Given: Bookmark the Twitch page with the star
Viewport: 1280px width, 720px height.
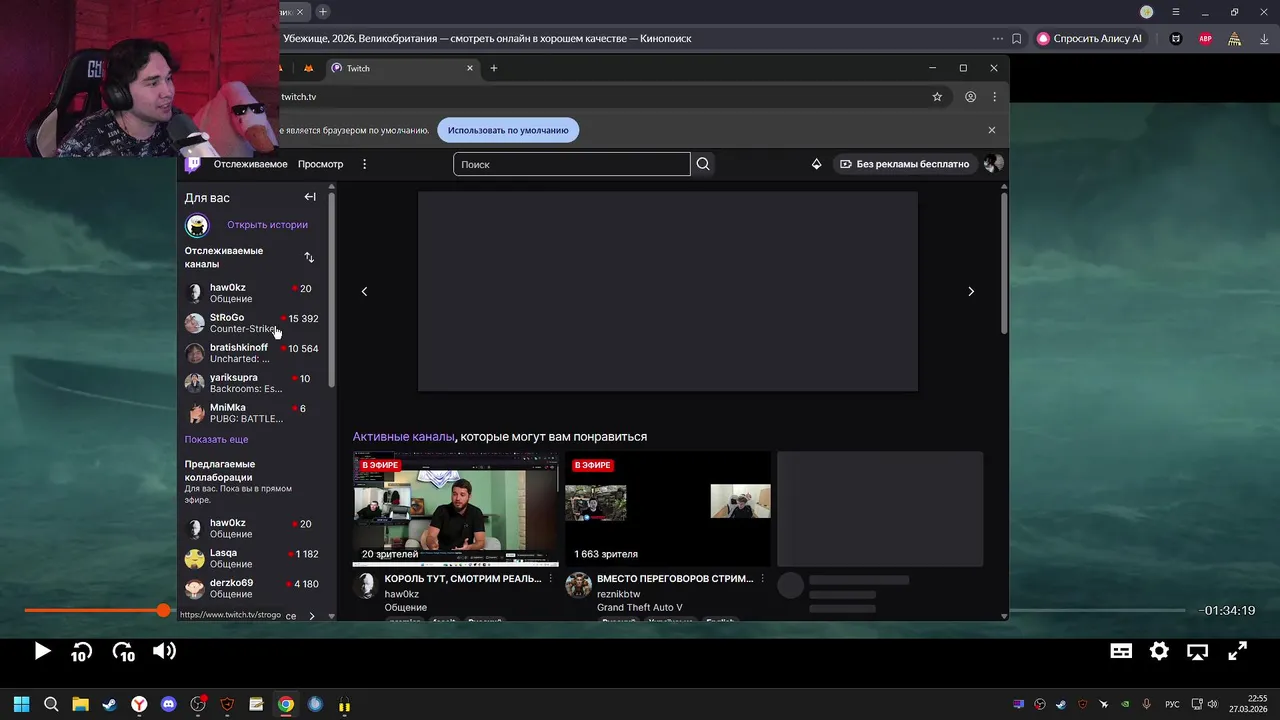Looking at the screenshot, I should tap(937, 97).
